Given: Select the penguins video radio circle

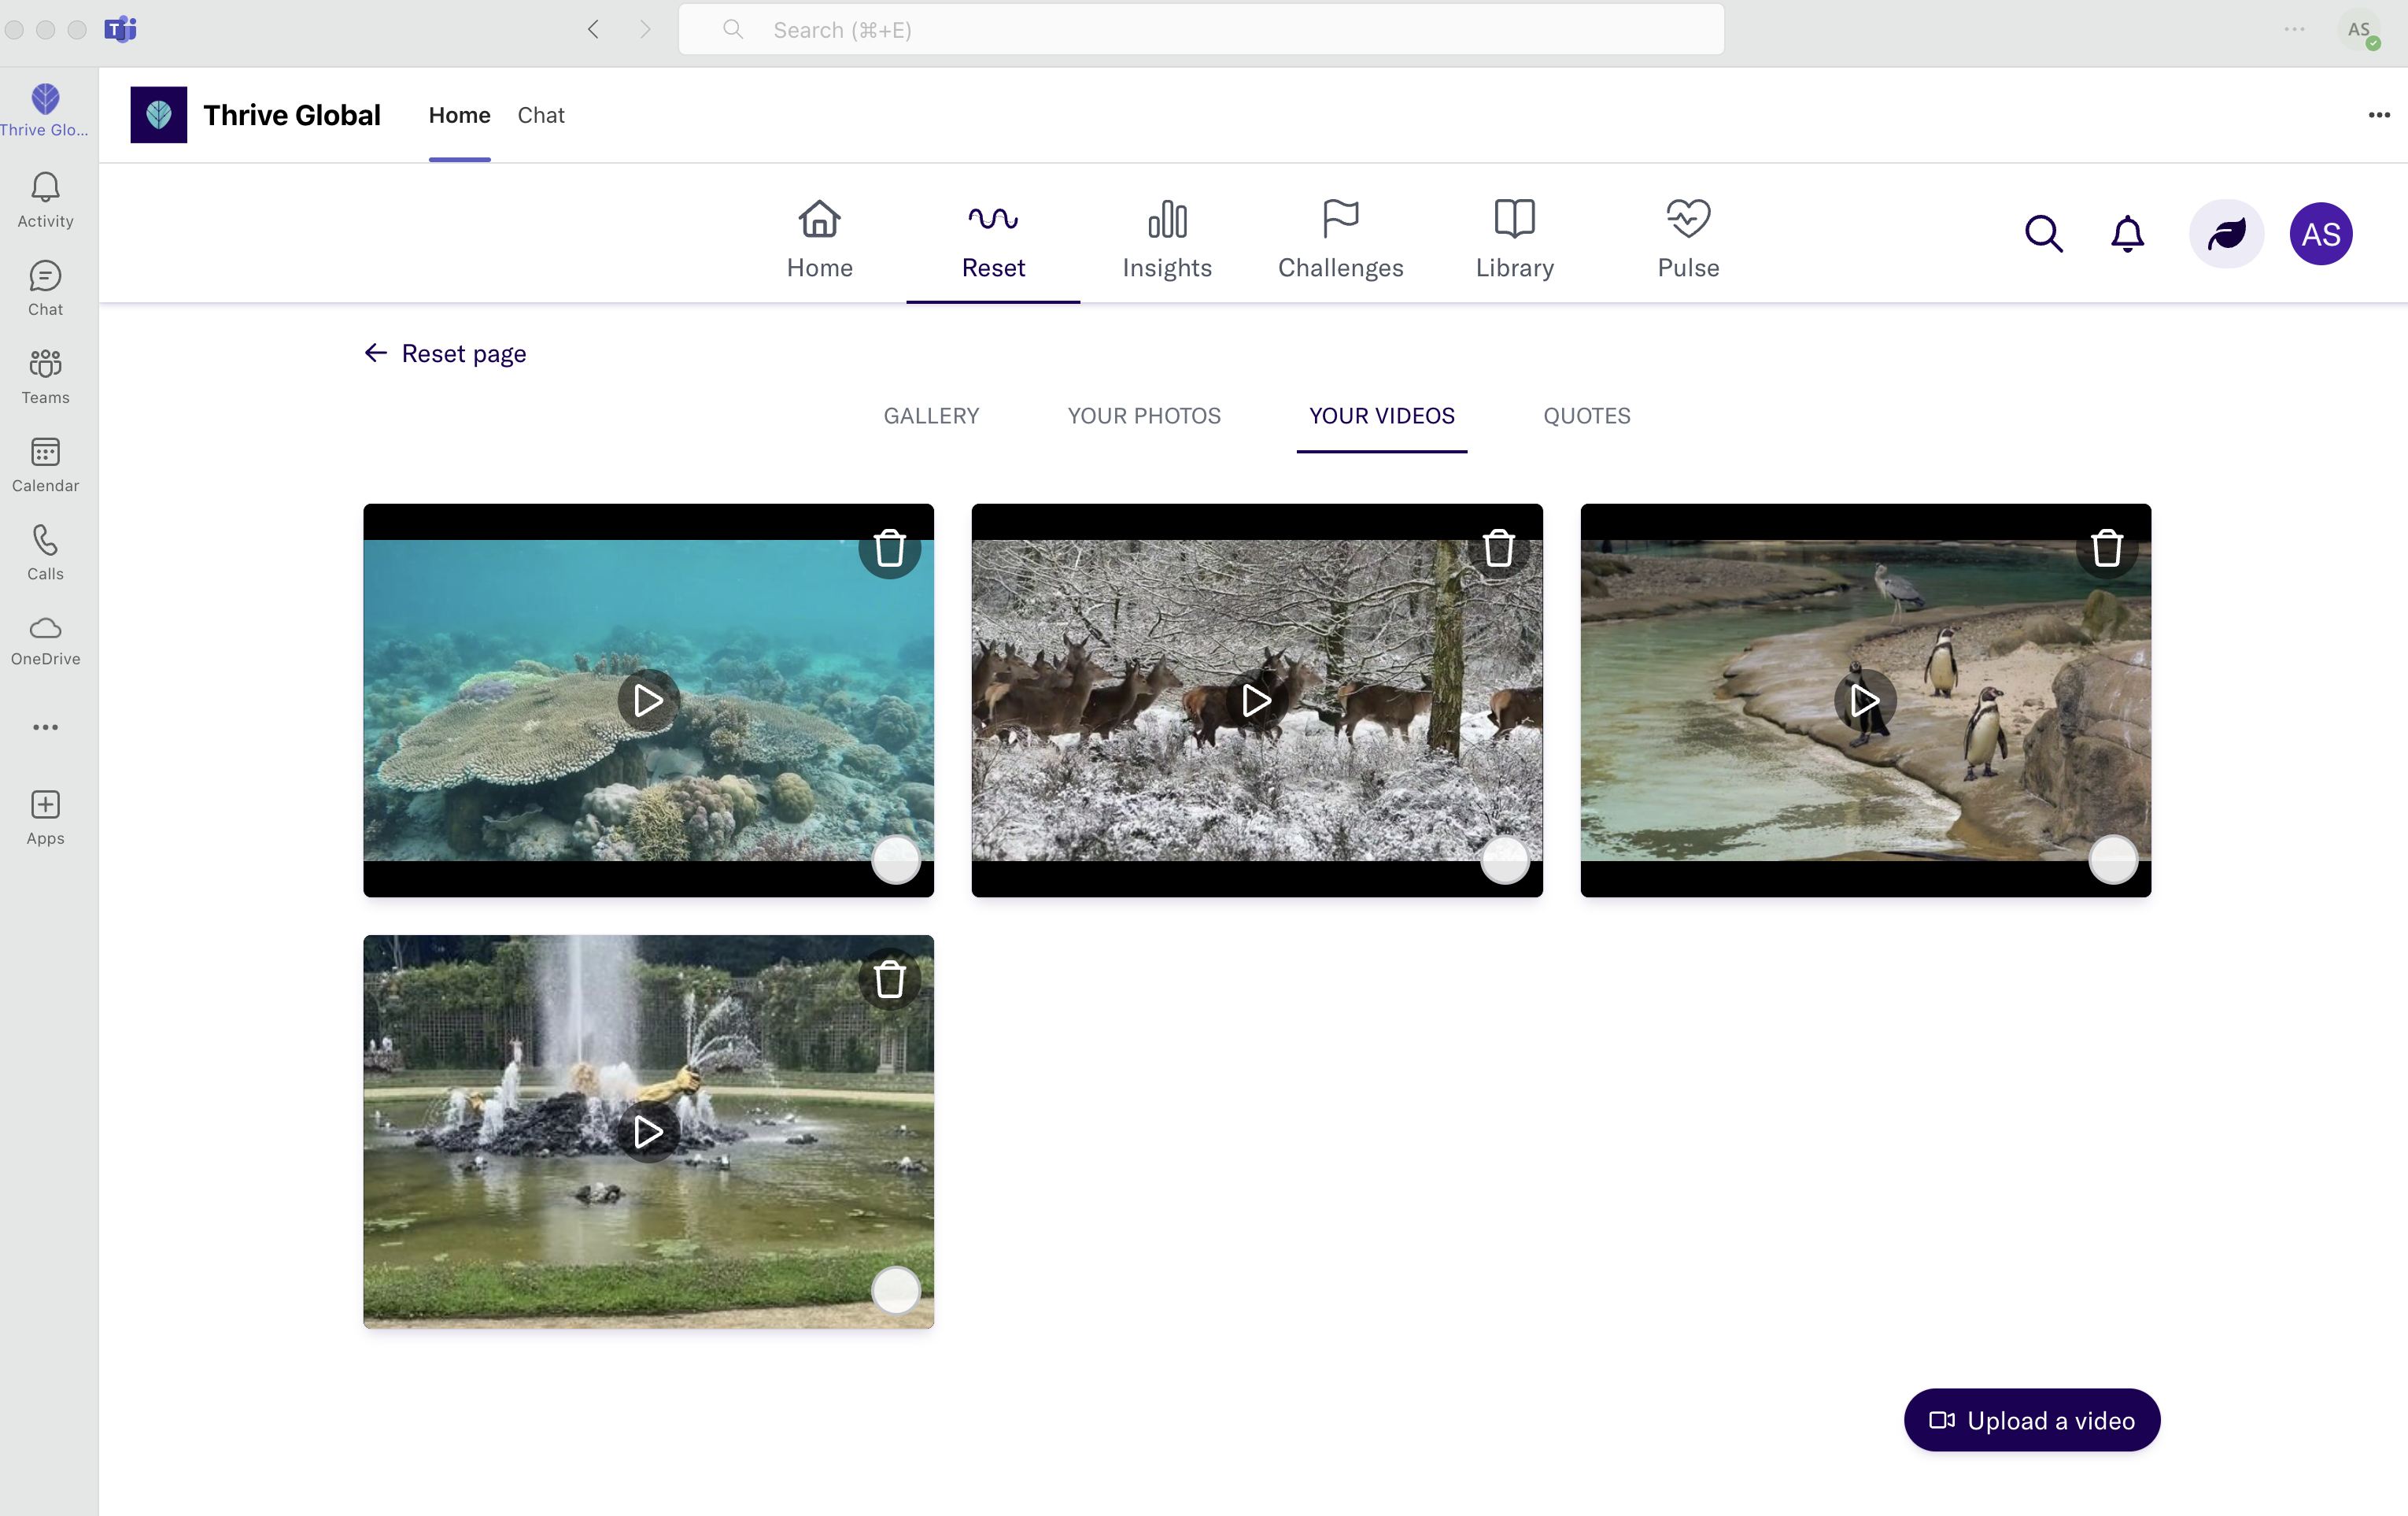Looking at the screenshot, I should coord(2112,859).
